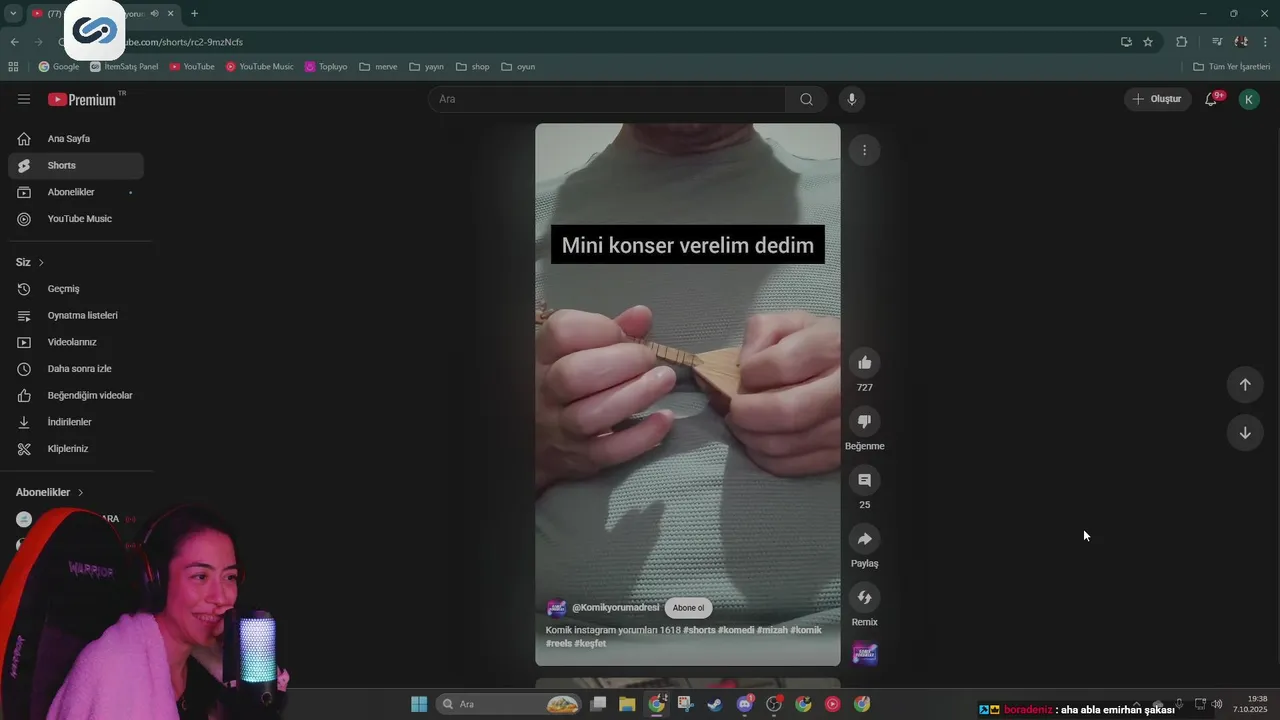Image resolution: width=1280 pixels, height=720 pixels.
Task: Open İndirilenler in the sidebar
Action: tap(76, 422)
